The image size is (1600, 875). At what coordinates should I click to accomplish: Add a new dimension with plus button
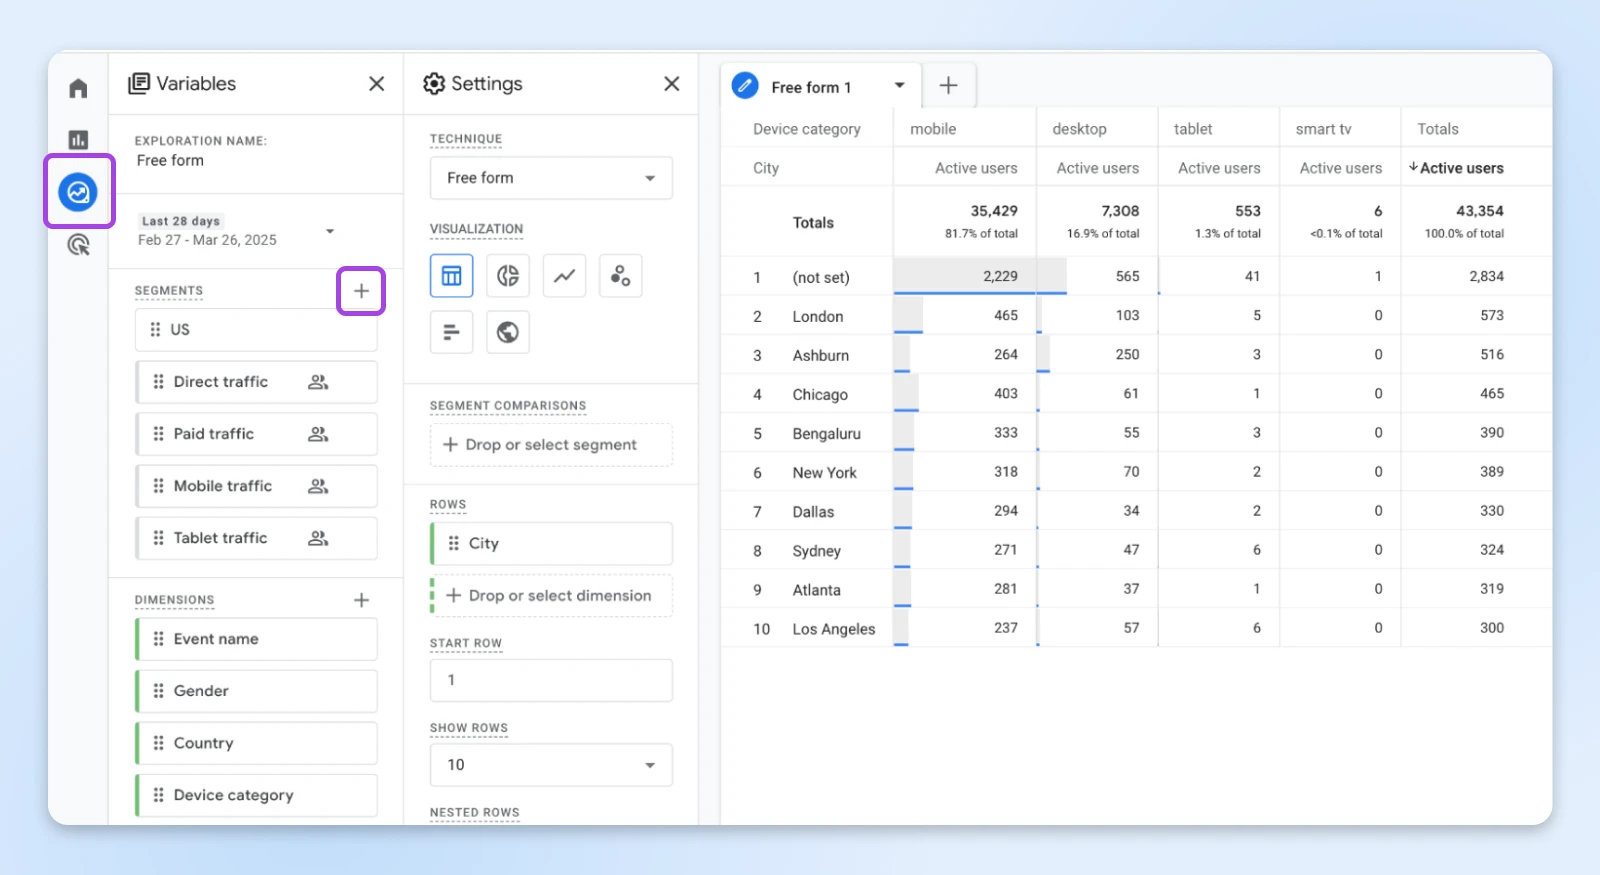361,600
